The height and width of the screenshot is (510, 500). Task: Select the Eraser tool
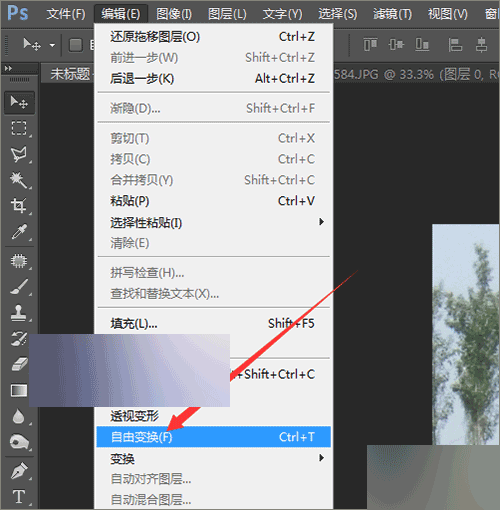(19, 364)
